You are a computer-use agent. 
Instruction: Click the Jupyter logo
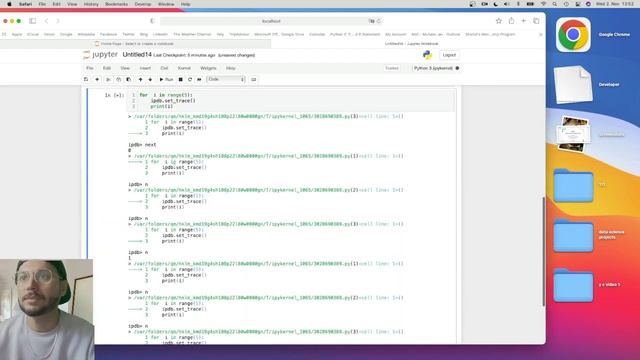click(x=100, y=55)
